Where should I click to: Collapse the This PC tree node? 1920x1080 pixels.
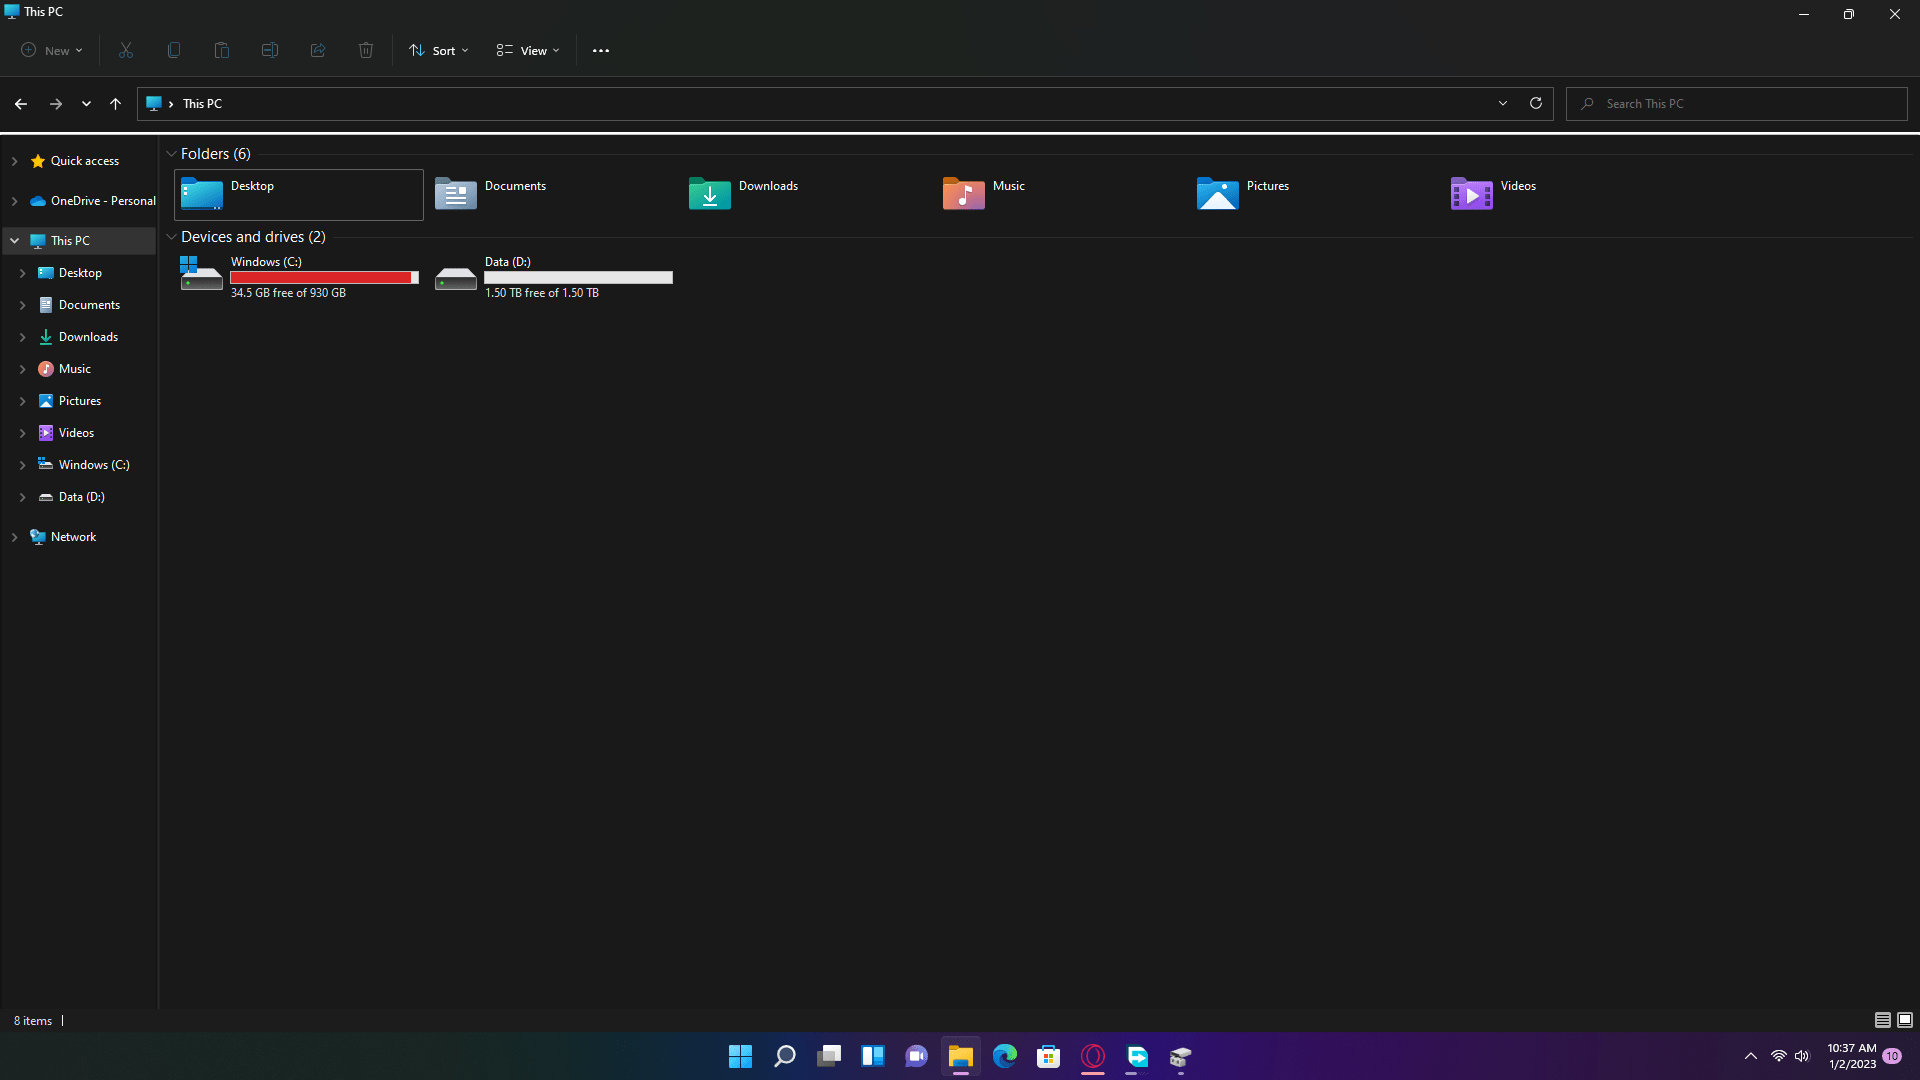pyautogui.click(x=15, y=241)
